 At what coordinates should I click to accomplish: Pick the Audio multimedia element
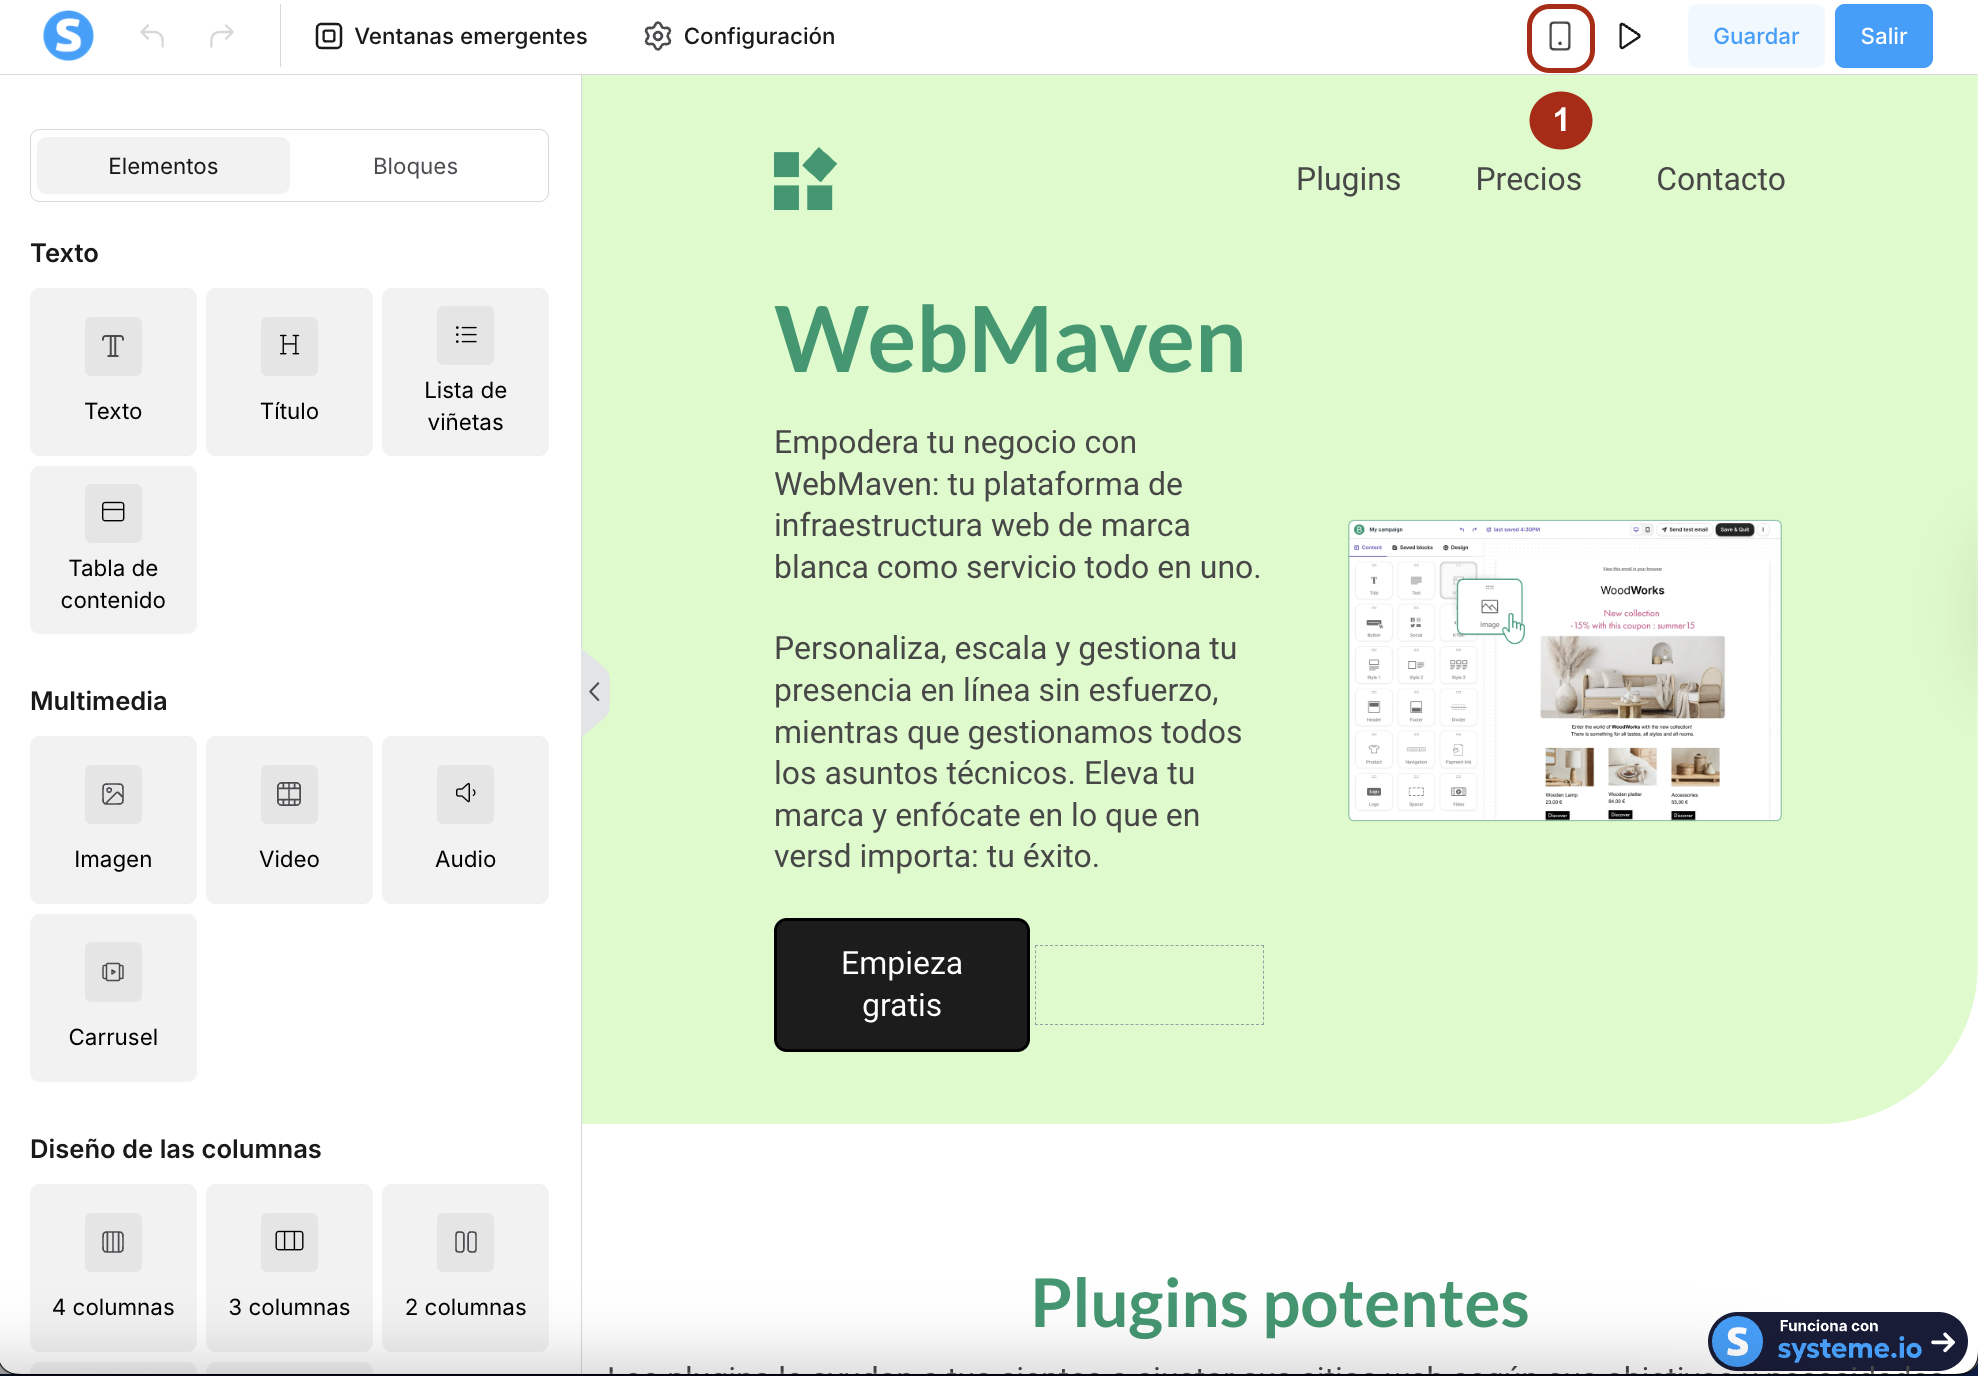coord(465,819)
